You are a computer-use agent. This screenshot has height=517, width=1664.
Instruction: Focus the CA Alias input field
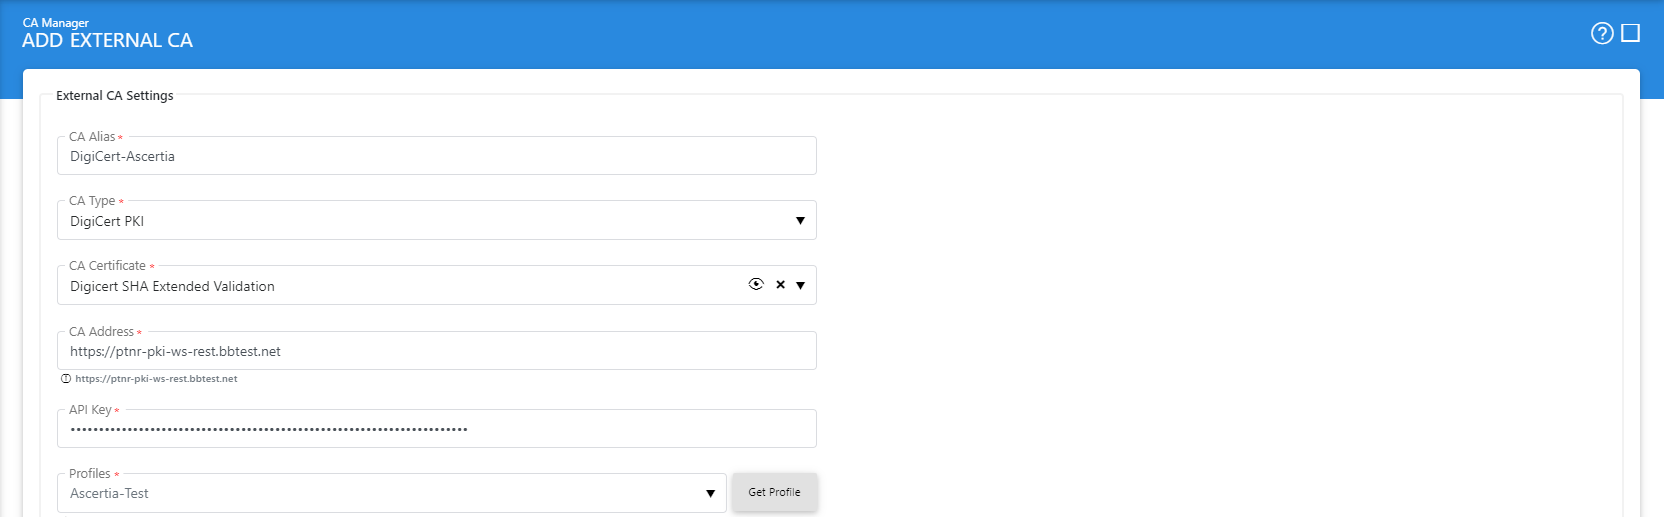pos(436,157)
